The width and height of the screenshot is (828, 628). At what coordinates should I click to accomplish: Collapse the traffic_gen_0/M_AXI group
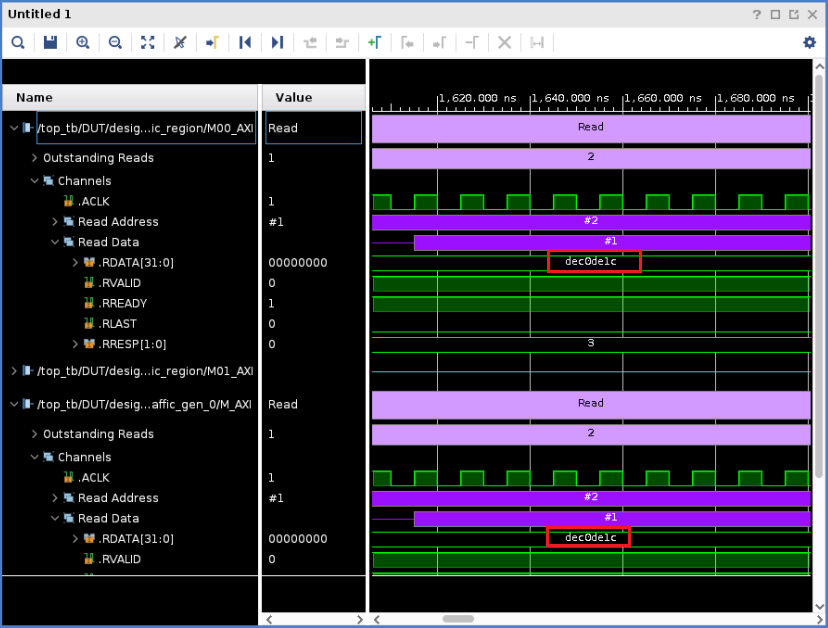(x=14, y=404)
